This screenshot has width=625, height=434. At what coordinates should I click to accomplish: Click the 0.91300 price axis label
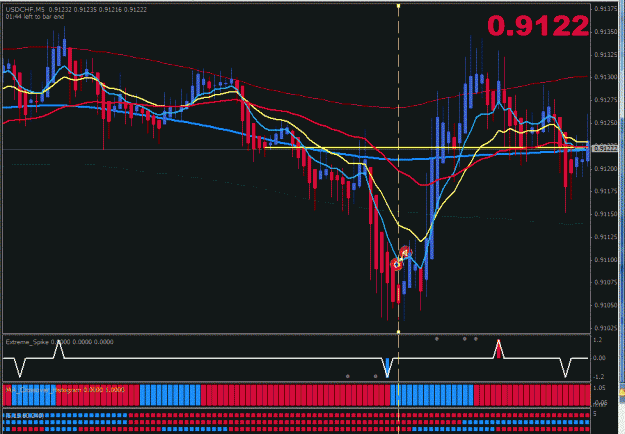[605, 77]
